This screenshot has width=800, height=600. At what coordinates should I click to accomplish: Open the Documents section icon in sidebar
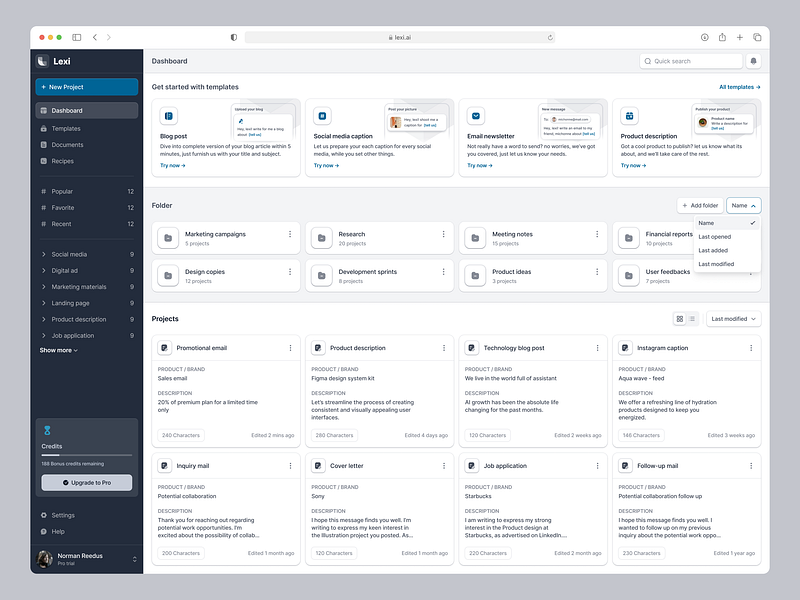43,144
